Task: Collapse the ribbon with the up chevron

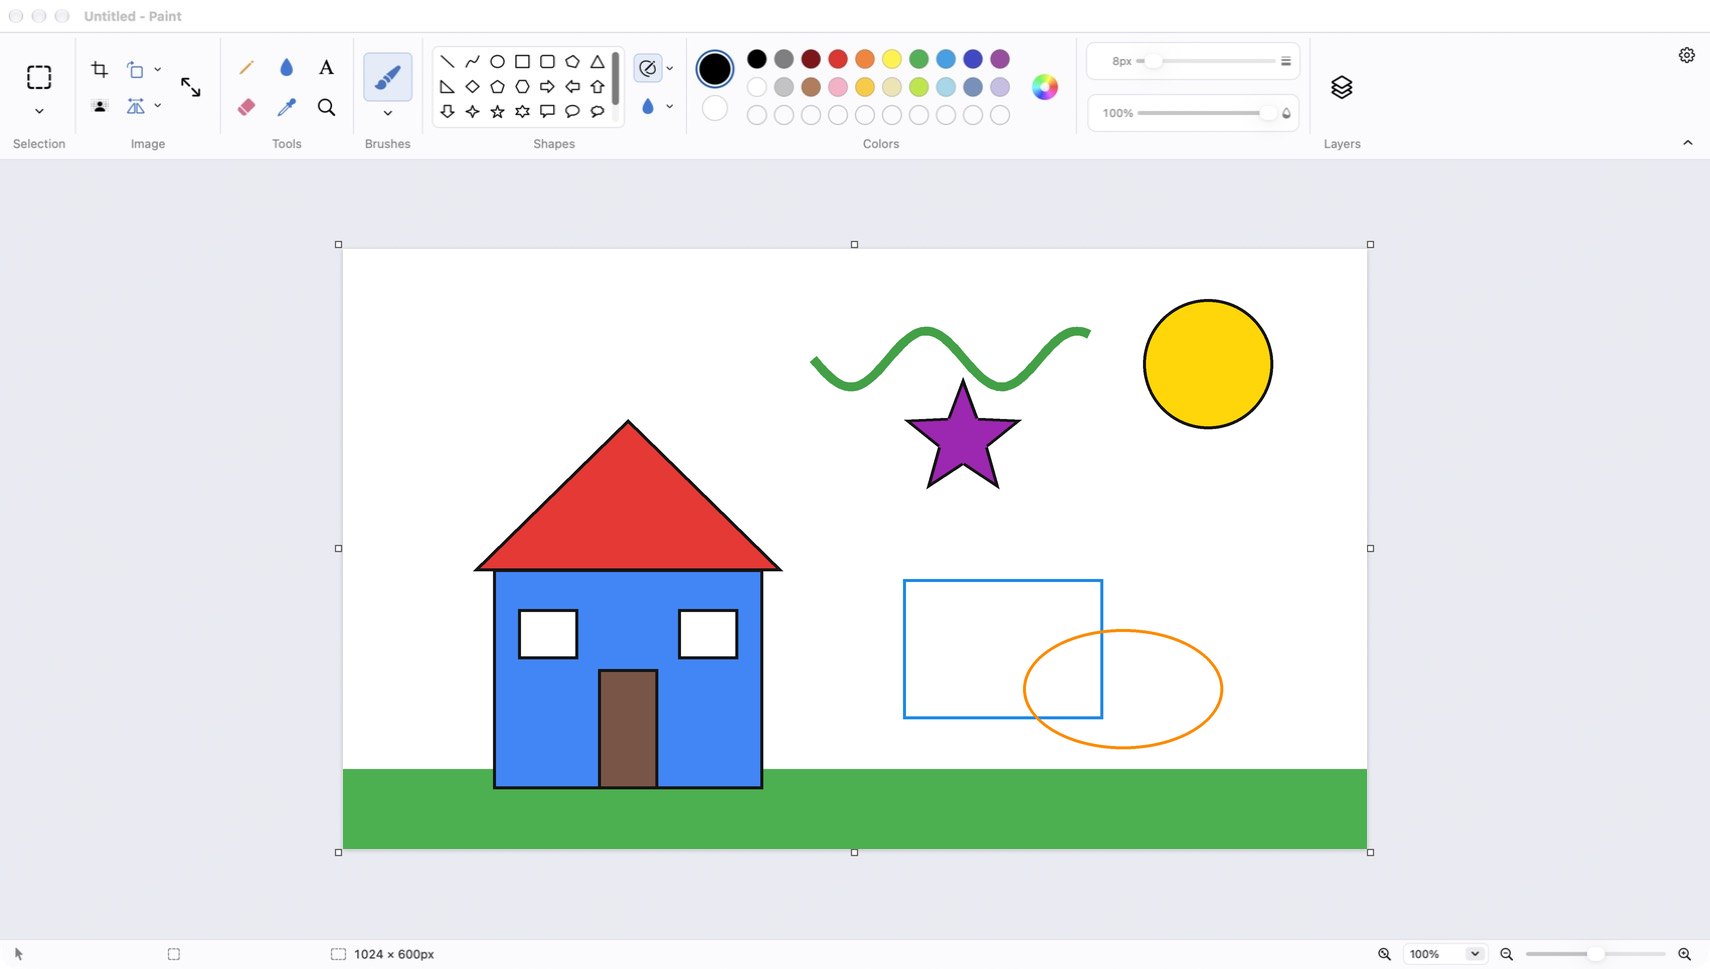Action: [1688, 143]
